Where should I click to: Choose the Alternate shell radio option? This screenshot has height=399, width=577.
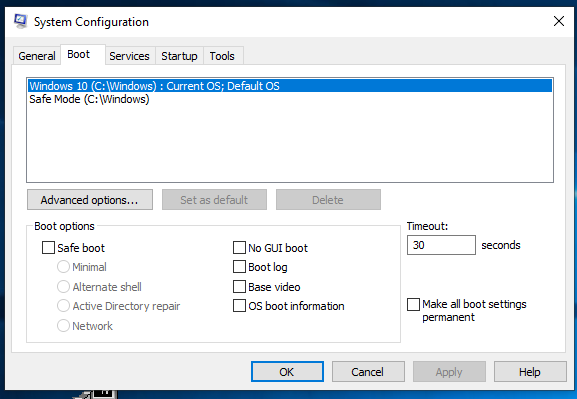click(63, 287)
